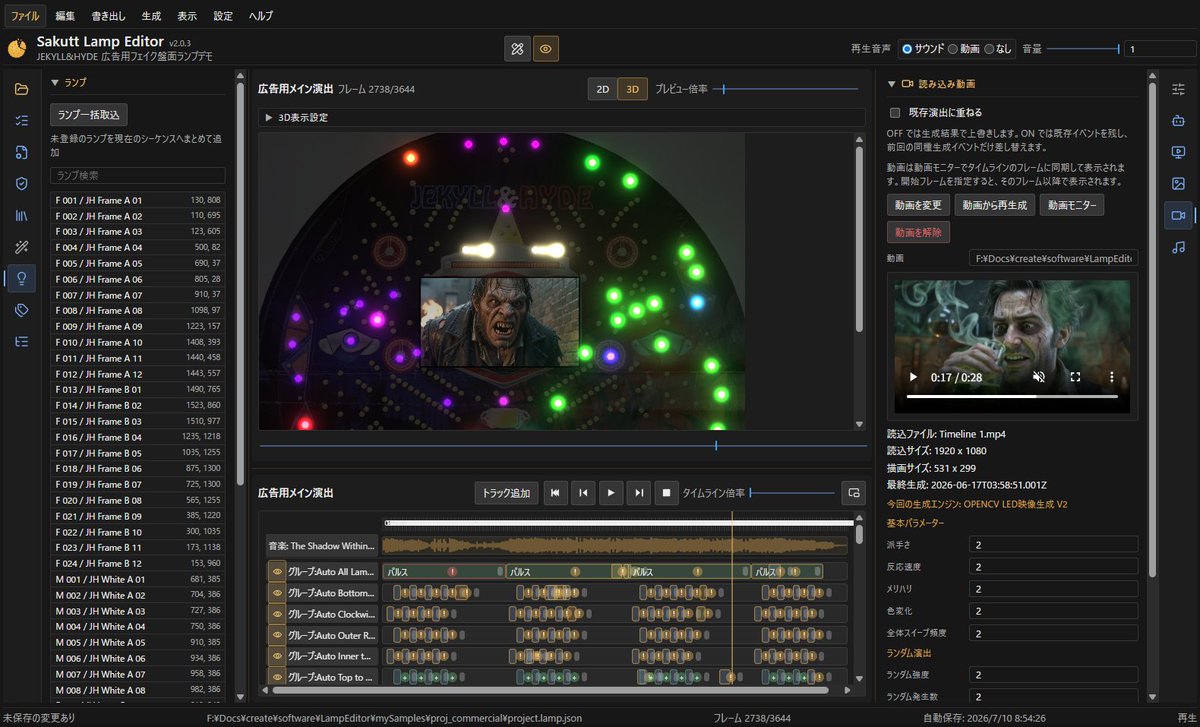Open the library books icon in left sidebar
Viewport: 1200px width, 727px height.
(x=21, y=215)
